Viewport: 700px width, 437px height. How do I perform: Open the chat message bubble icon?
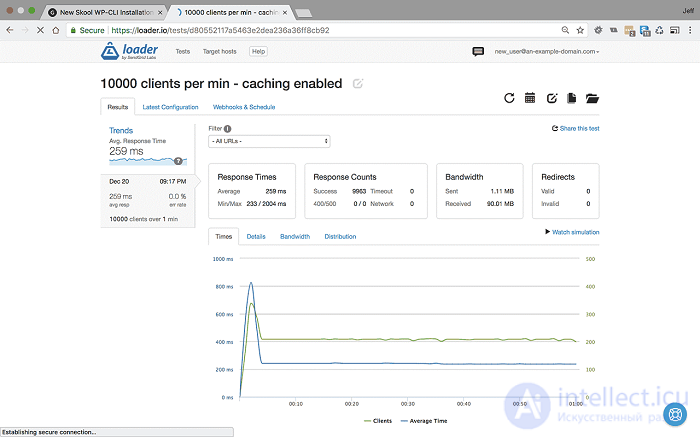pos(478,51)
